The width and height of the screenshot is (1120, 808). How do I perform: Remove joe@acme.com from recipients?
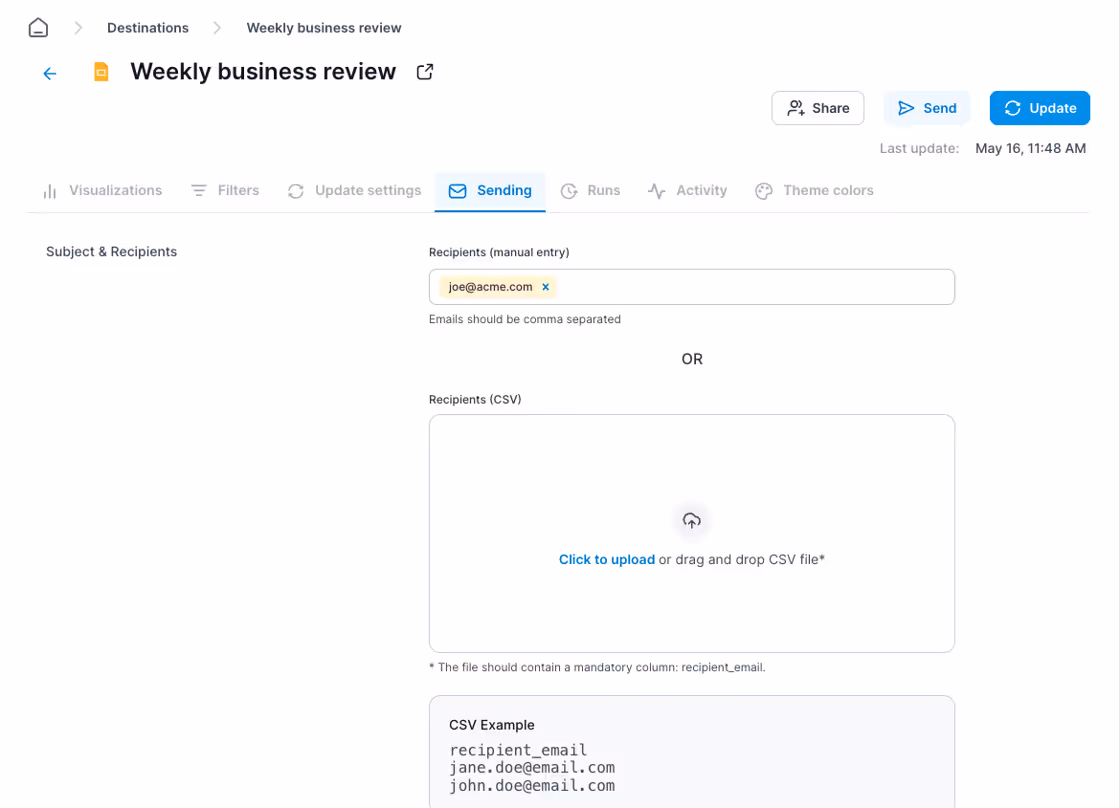click(x=545, y=286)
